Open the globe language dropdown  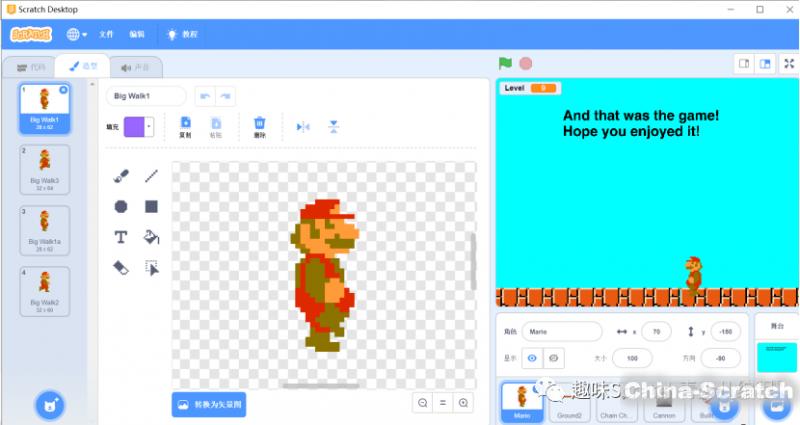76,34
